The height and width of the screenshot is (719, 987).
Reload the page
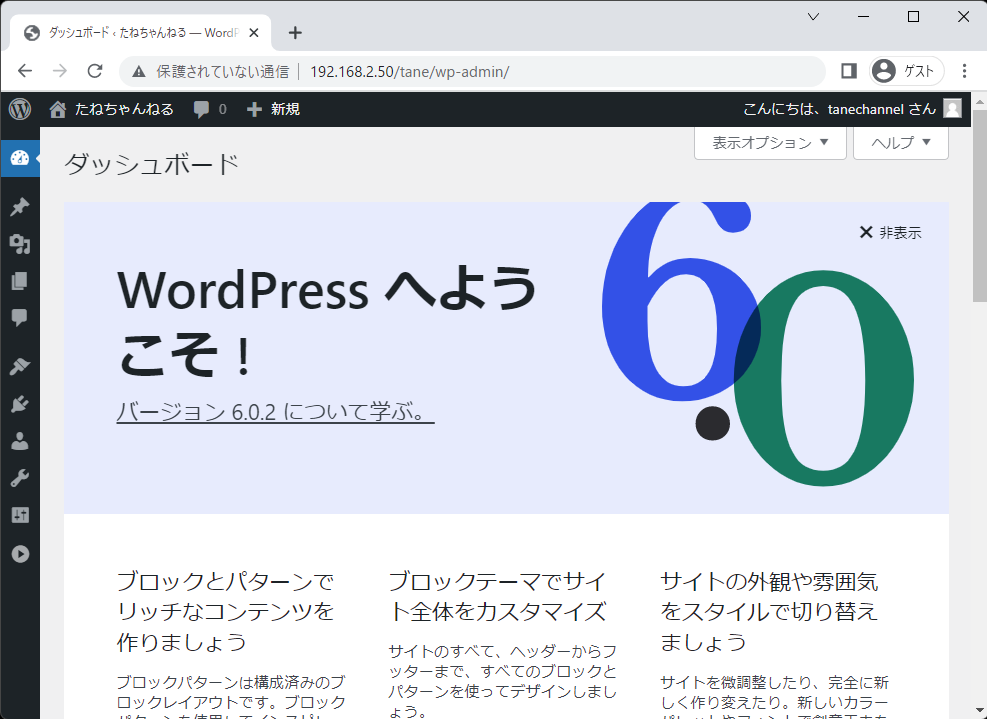pyautogui.click(x=95, y=71)
